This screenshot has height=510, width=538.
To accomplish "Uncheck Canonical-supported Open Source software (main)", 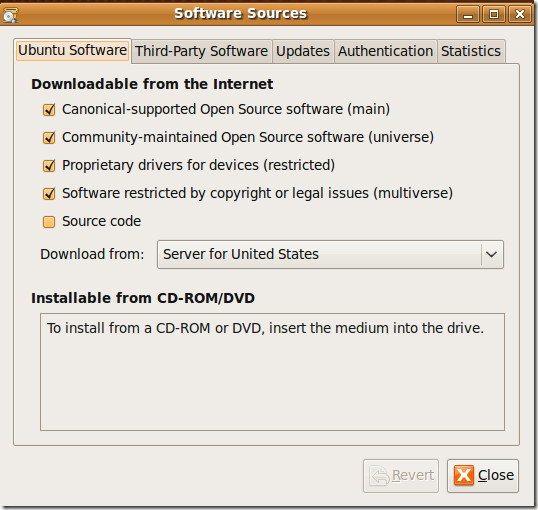I will click(49, 110).
